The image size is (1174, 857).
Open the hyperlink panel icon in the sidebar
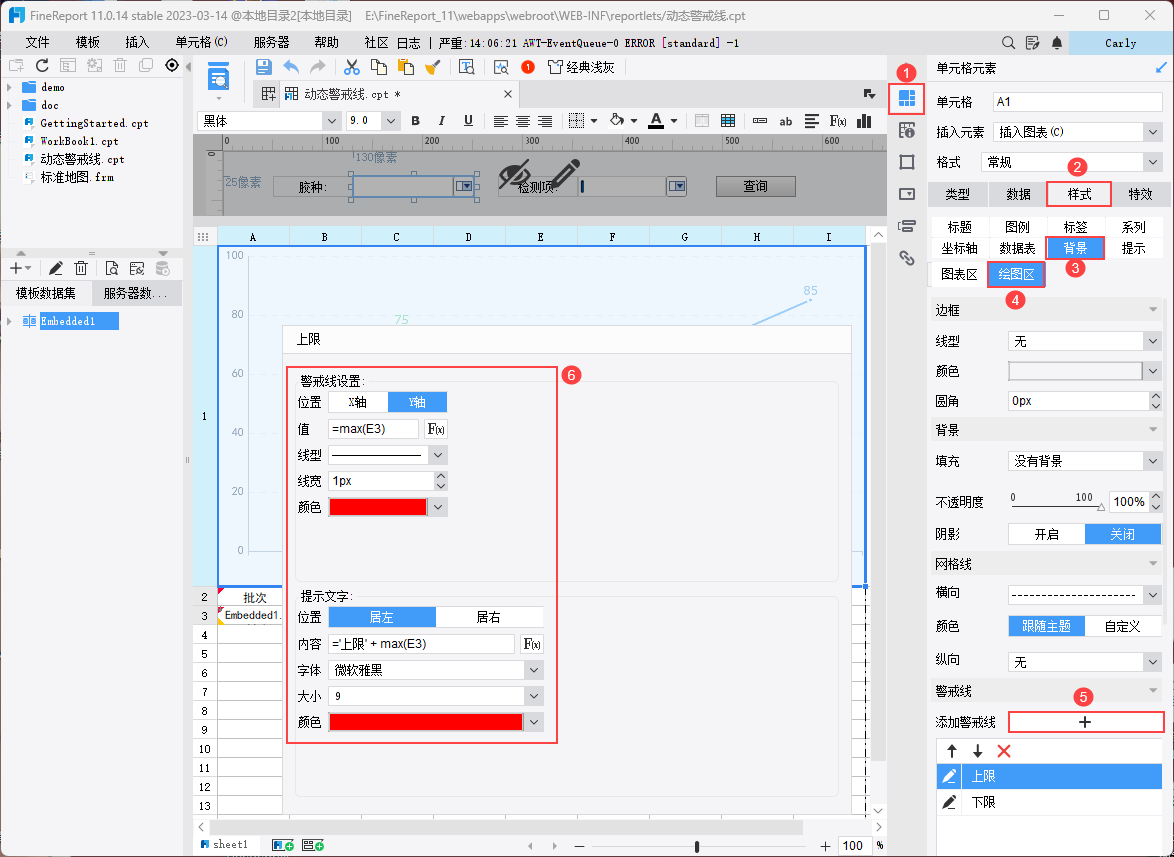pos(907,258)
